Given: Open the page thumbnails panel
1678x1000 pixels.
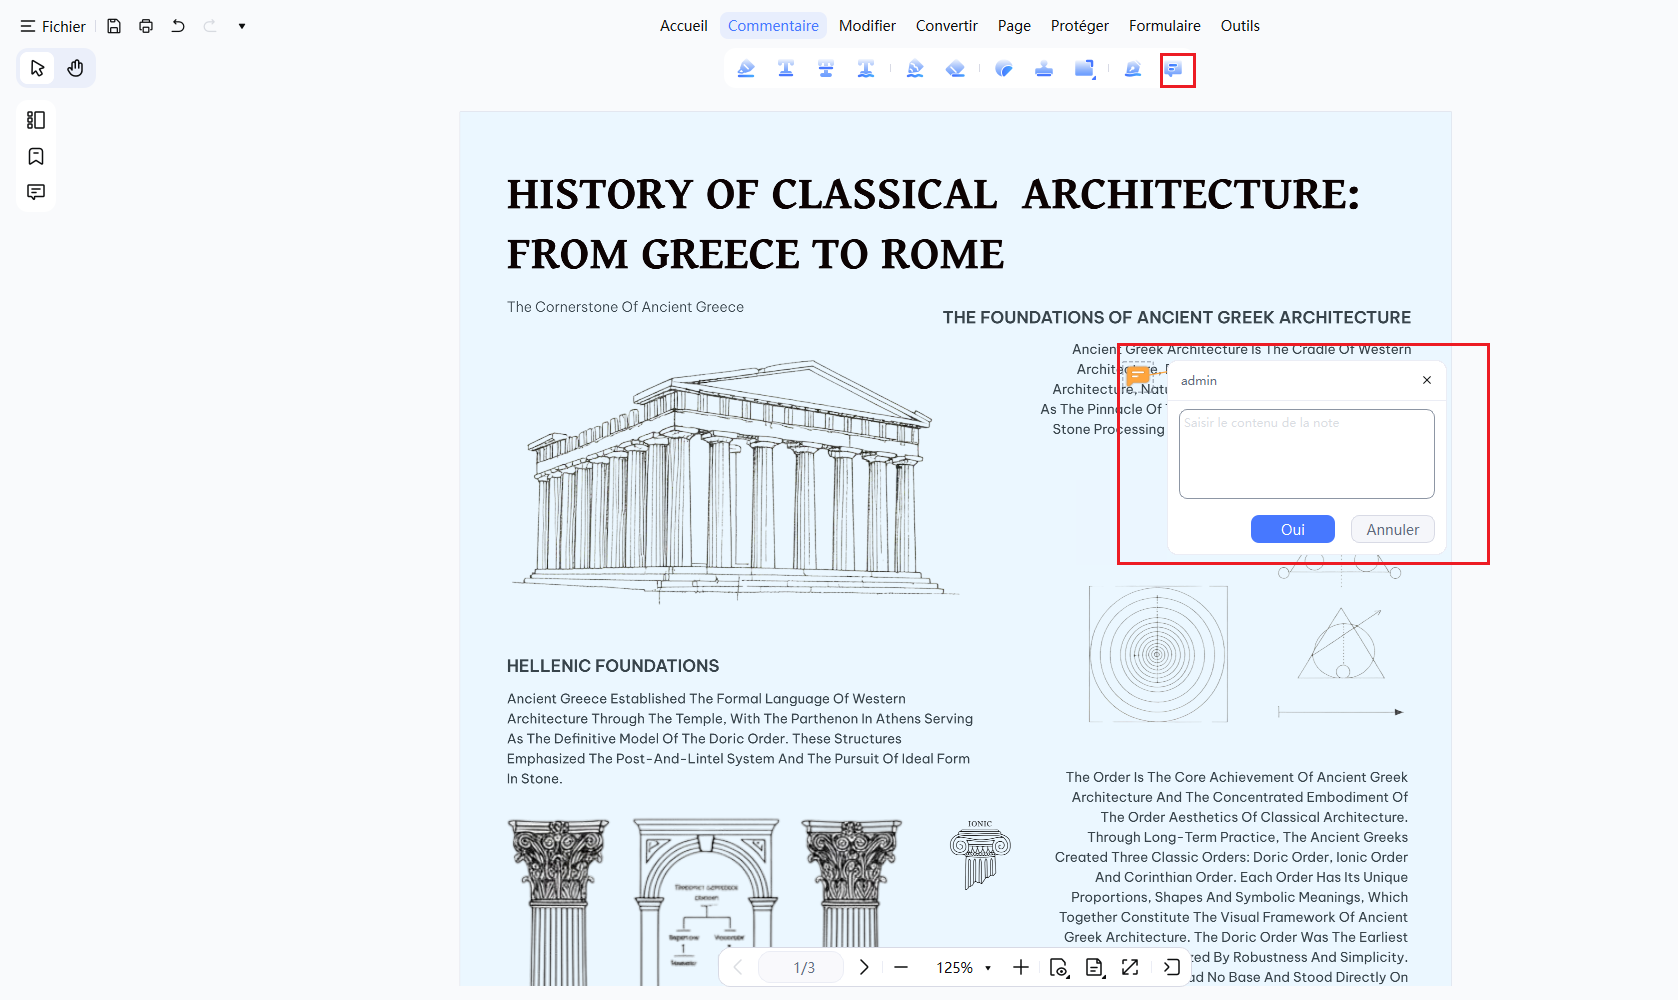Looking at the screenshot, I should pos(36,120).
